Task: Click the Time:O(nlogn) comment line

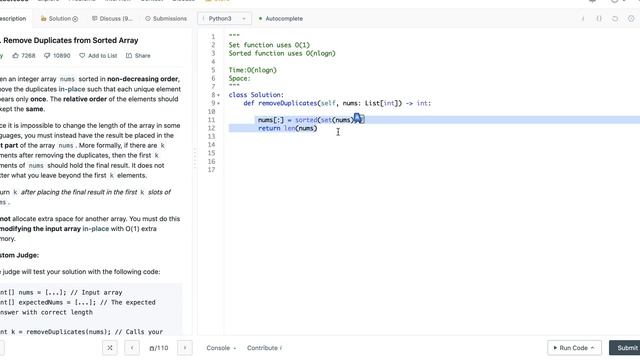Action: tap(253, 70)
